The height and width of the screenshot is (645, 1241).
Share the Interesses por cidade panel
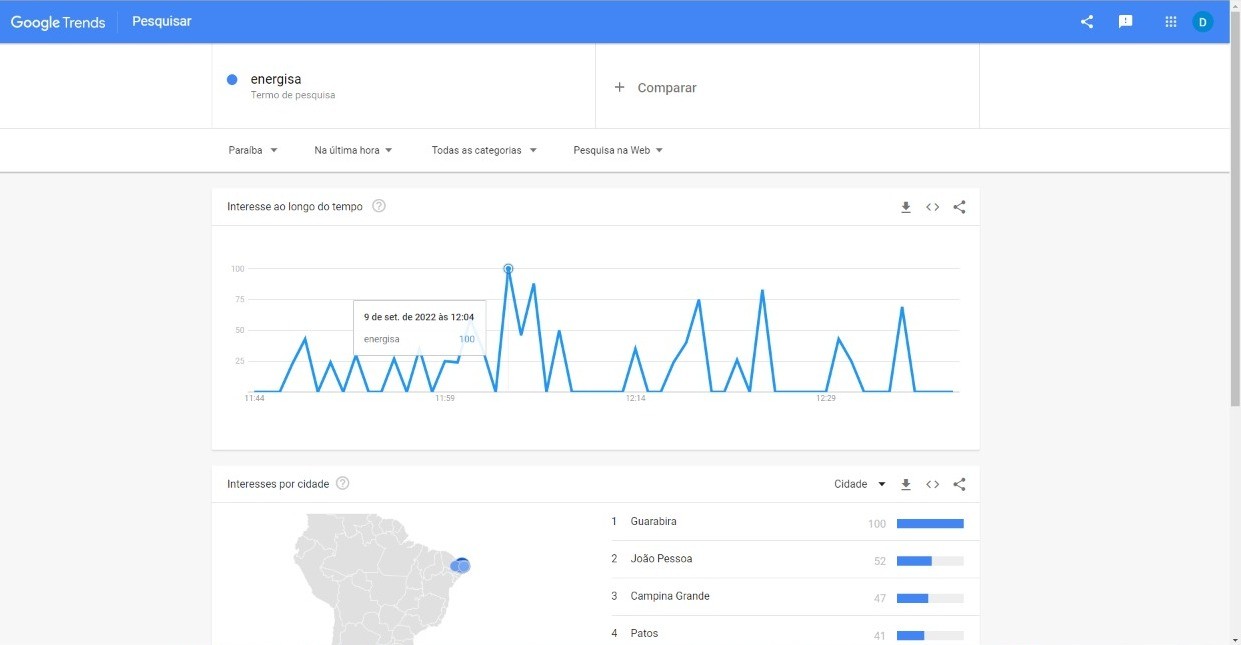click(x=959, y=484)
